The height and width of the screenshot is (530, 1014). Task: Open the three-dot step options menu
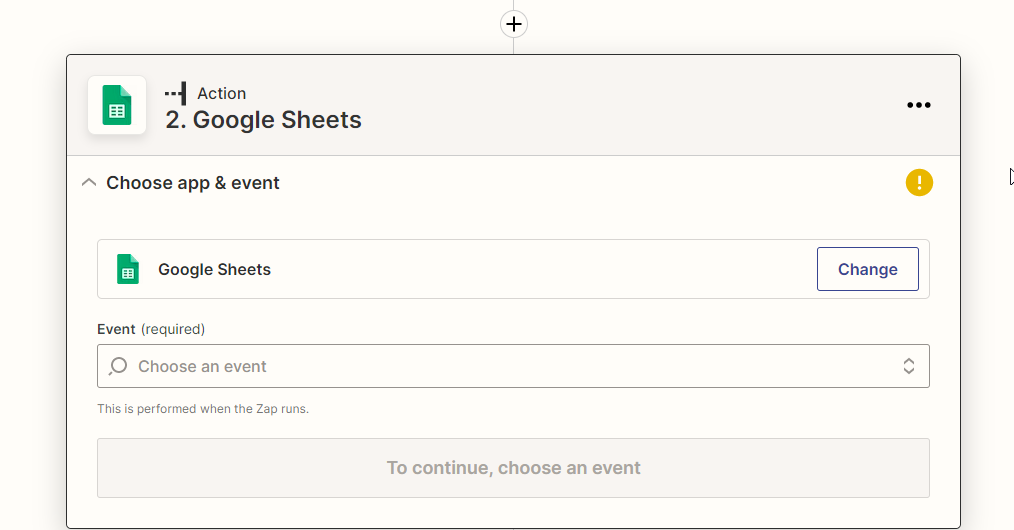click(x=918, y=105)
